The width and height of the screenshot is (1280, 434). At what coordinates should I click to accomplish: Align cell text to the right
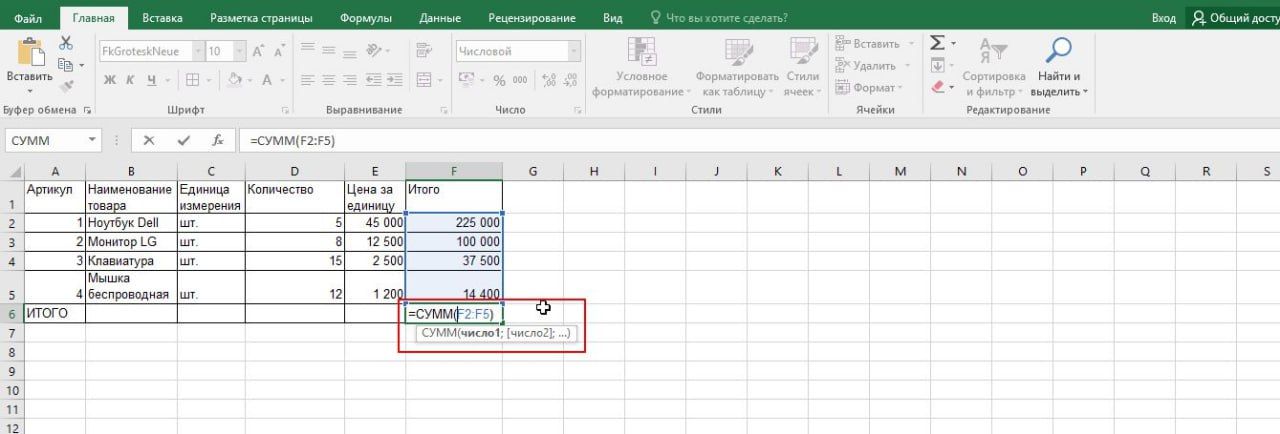[352, 80]
